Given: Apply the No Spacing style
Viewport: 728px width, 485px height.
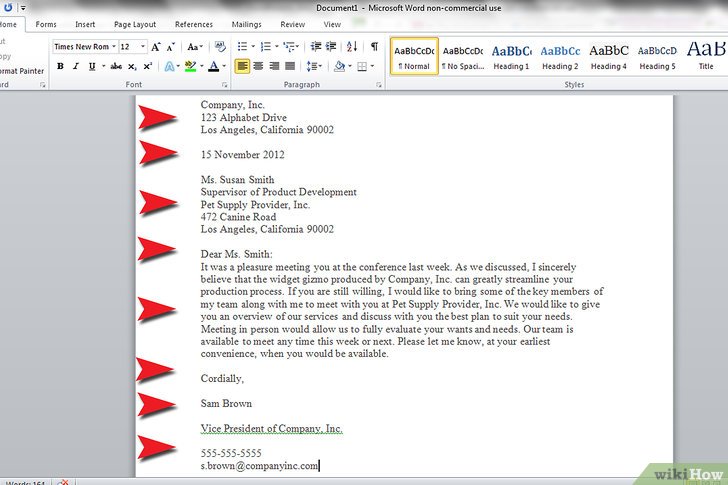Looking at the screenshot, I should pyautogui.click(x=463, y=57).
